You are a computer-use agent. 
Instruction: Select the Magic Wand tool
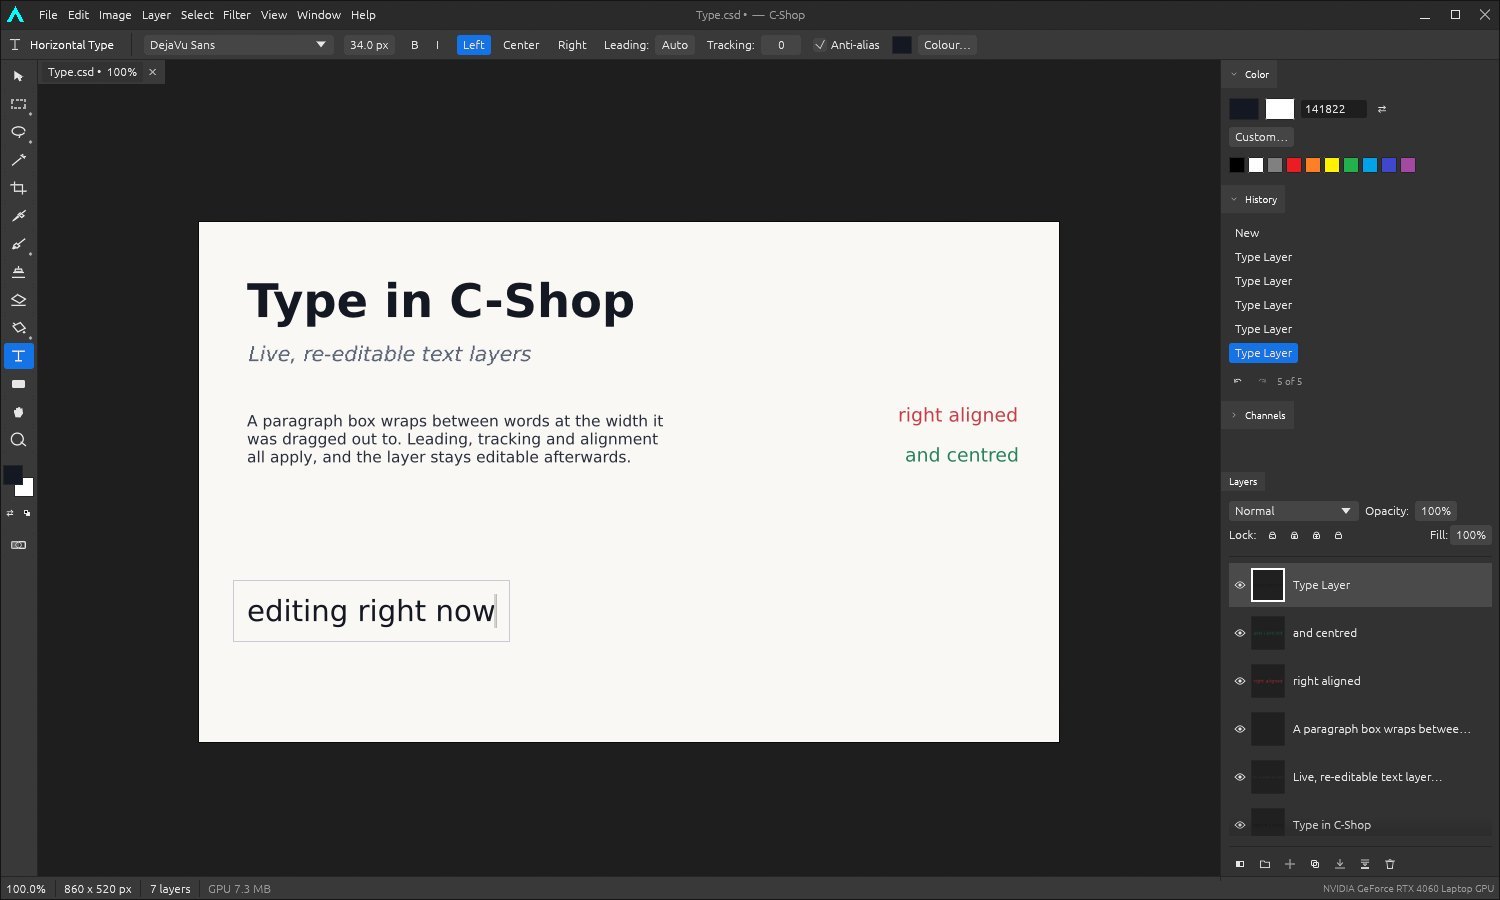click(x=18, y=160)
